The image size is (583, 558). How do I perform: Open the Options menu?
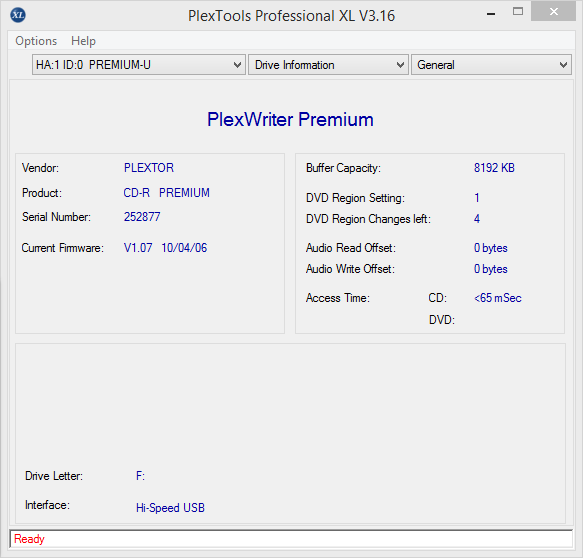tap(36, 41)
